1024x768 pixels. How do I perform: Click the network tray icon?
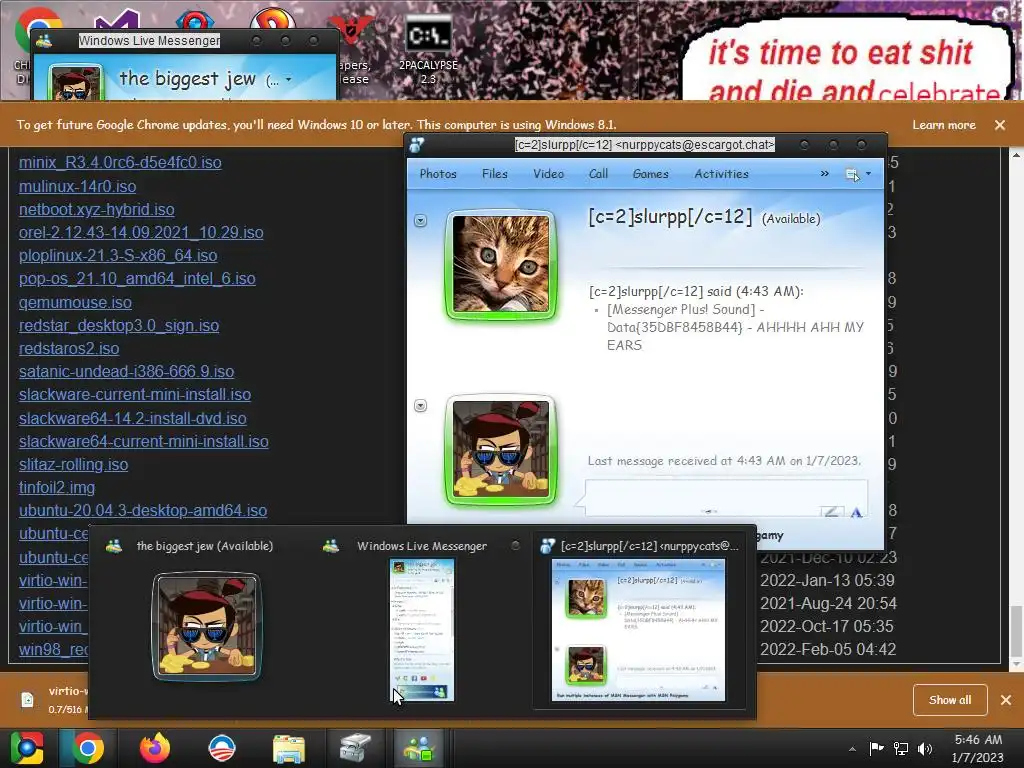pos(901,748)
